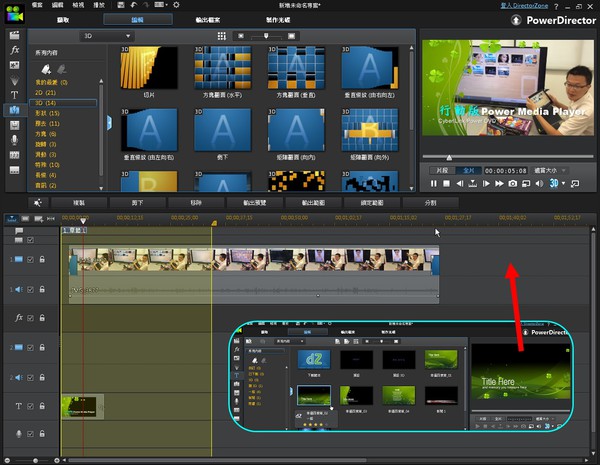Screen dimensions: 600x465
Task: Click the snapshot camera icon under preview
Action: point(512,183)
